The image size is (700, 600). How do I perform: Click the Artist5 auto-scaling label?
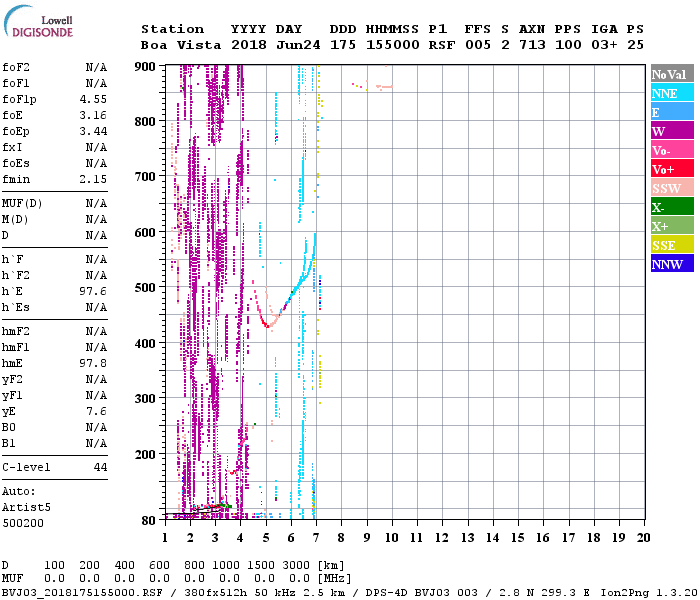[26, 507]
